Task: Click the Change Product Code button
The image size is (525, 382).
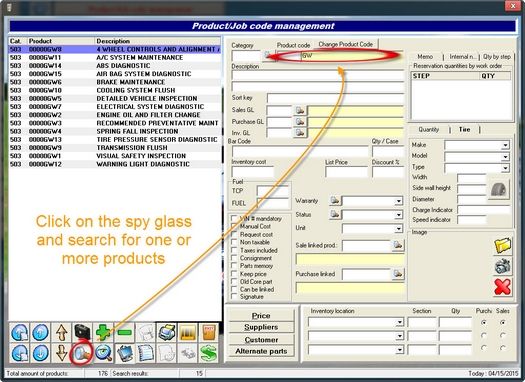Action: (346, 44)
